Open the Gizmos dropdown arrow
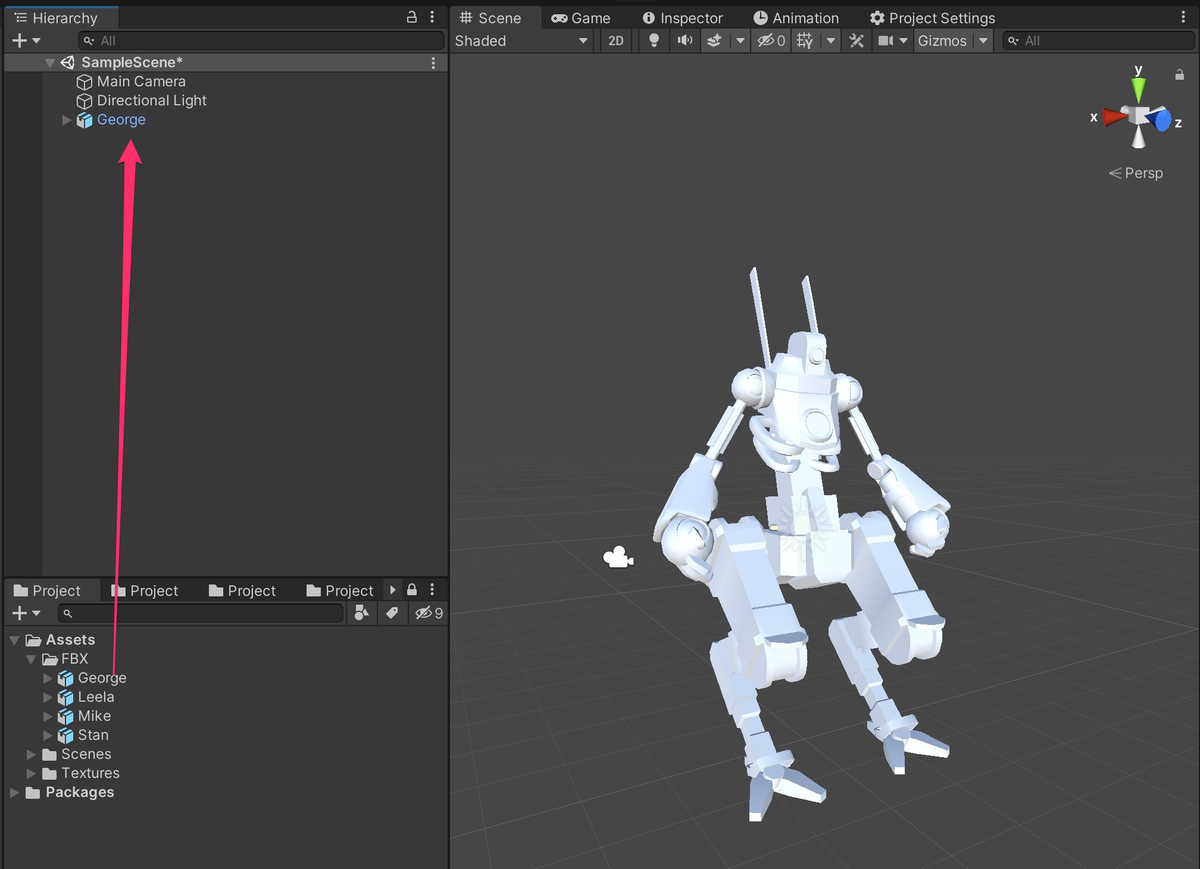 [x=984, y=41]
